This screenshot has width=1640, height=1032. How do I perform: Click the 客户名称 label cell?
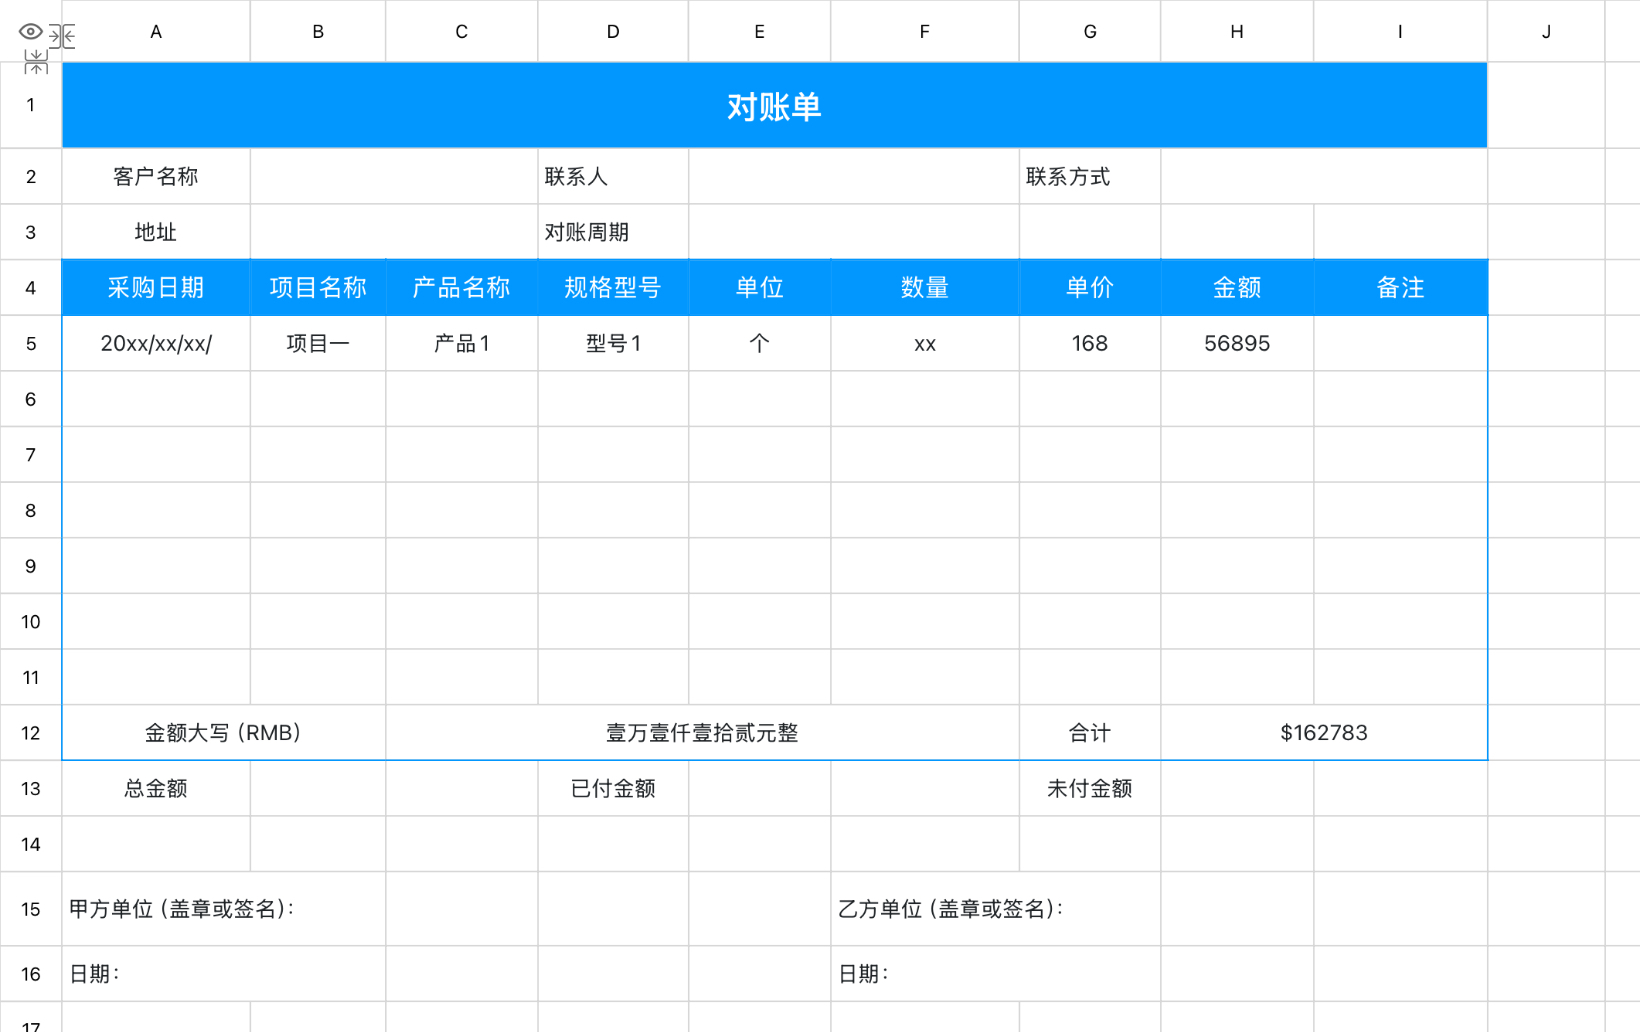click(155, 177)
